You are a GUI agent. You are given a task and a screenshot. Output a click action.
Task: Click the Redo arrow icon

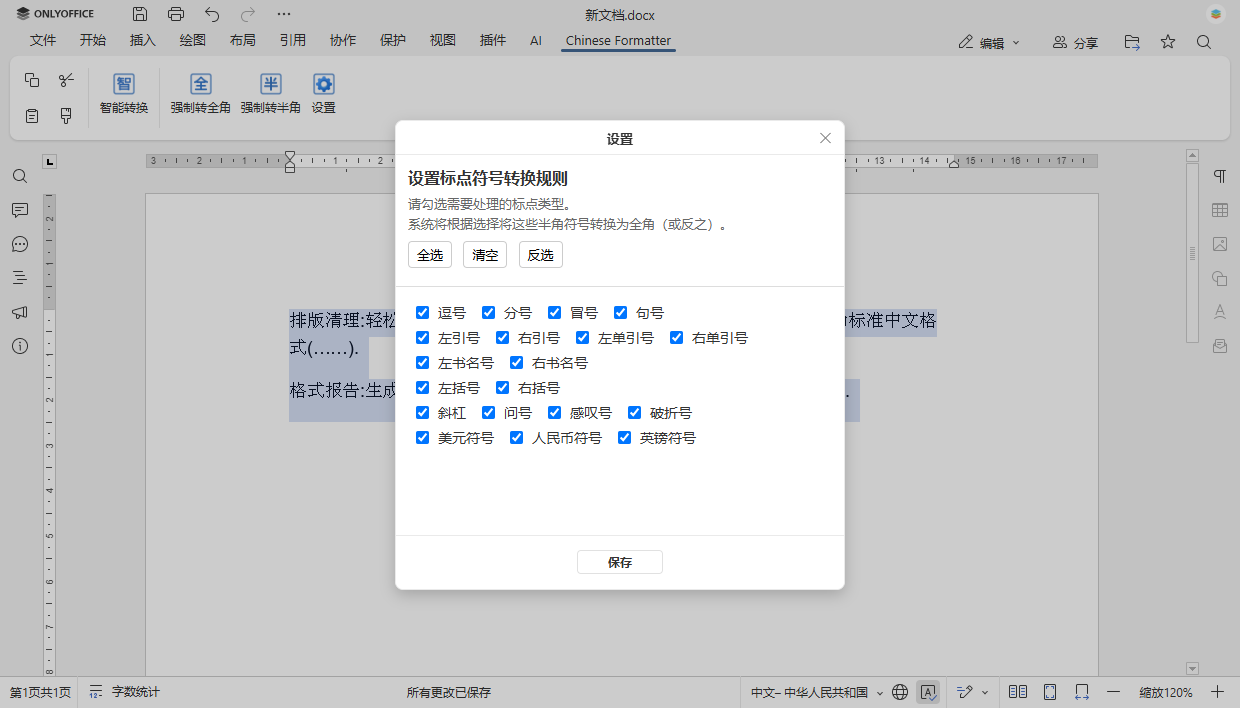[x=248, y=14]
